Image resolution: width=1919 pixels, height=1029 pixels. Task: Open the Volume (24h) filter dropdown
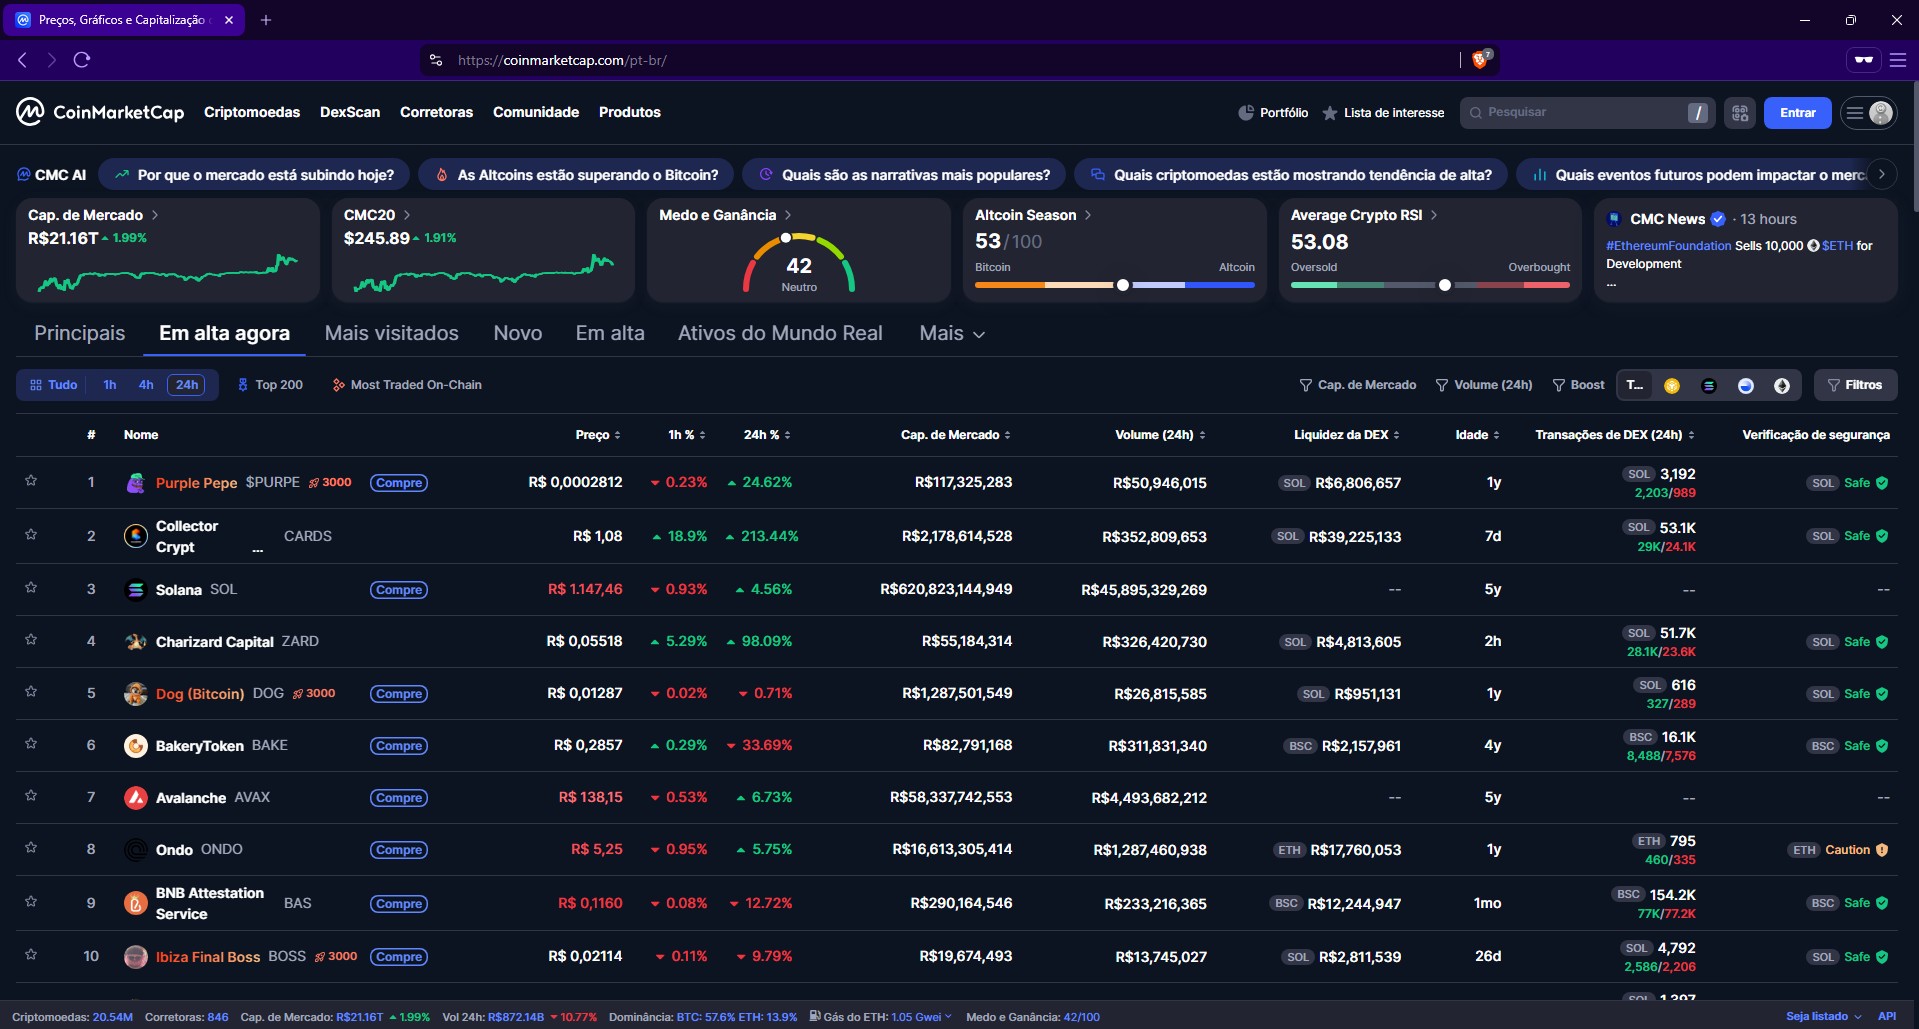click(1483, 385)
